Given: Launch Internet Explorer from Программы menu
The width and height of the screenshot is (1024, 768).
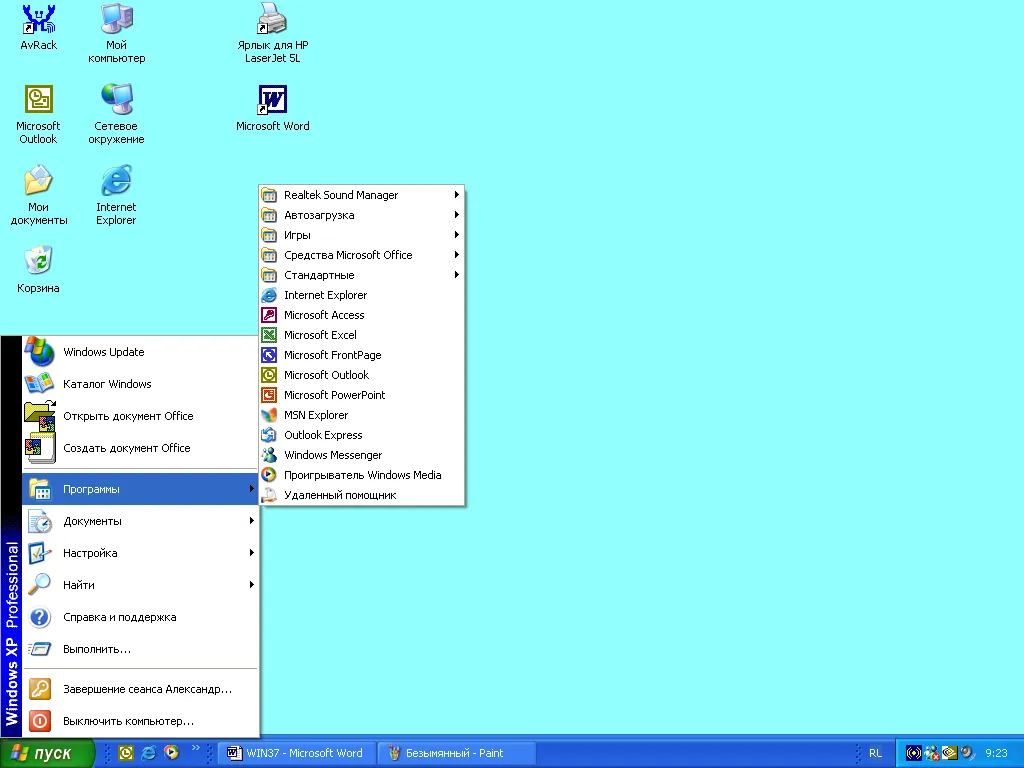Looking at the screenshot, I should point(362,295).
